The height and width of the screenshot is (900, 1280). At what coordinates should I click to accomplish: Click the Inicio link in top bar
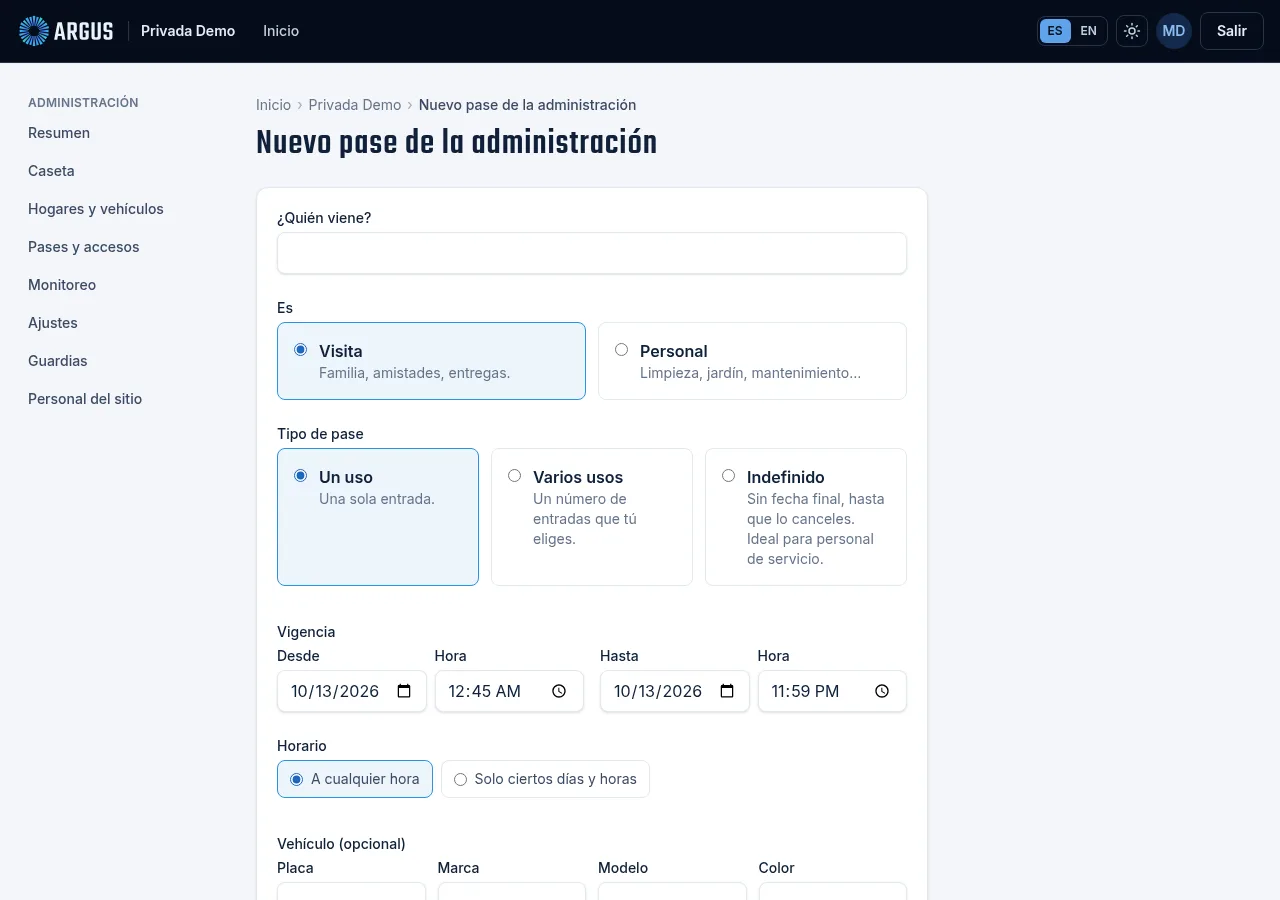tap(281, 31)
